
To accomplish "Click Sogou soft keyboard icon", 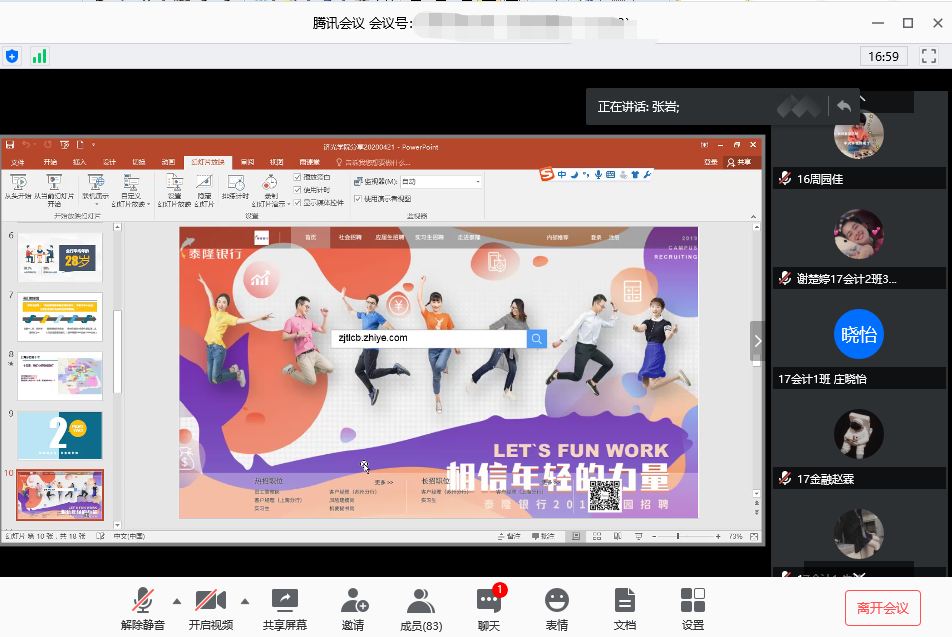I will click(x=610, y=174).
